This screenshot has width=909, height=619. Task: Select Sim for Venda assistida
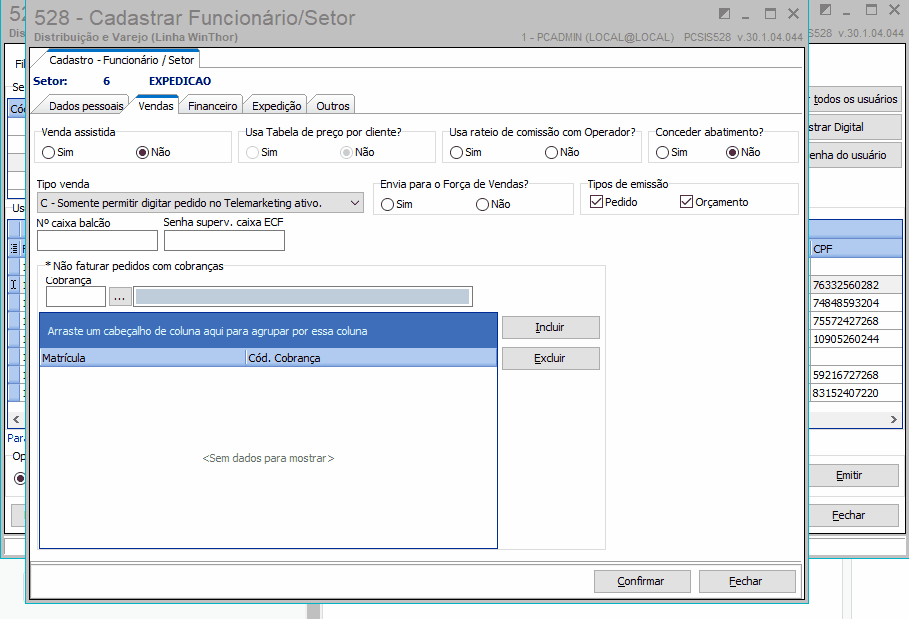49,152
